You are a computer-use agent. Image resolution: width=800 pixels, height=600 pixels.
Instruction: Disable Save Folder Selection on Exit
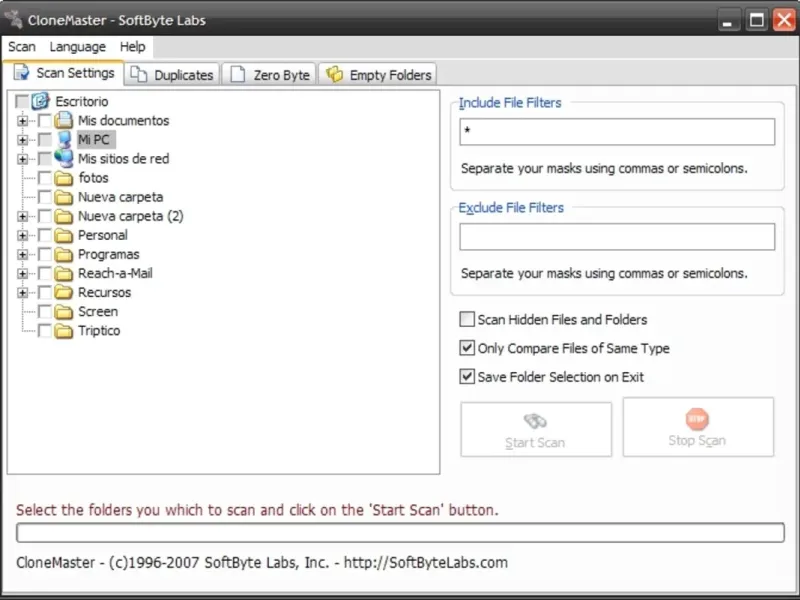click(x=467, y=377)
